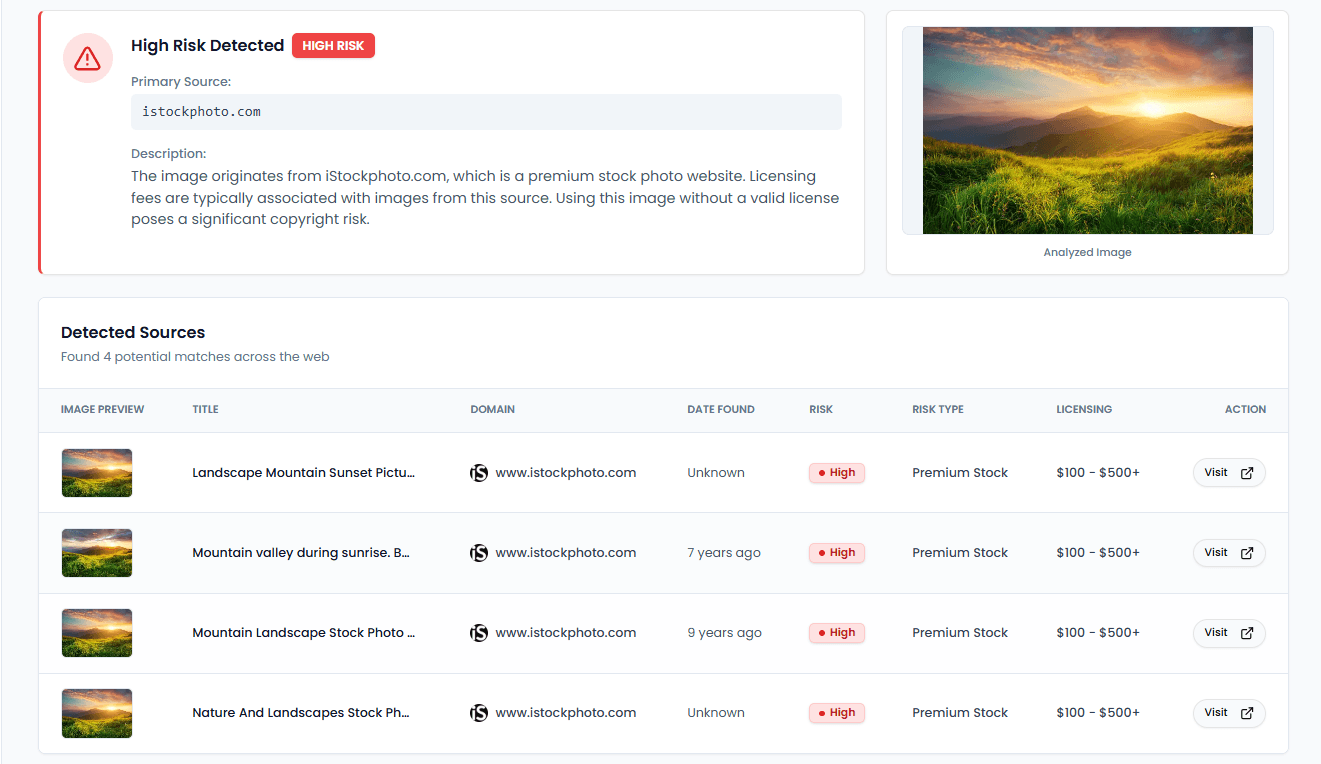Click the external-link icon on the first Visit button

(x=1246, y=472)
